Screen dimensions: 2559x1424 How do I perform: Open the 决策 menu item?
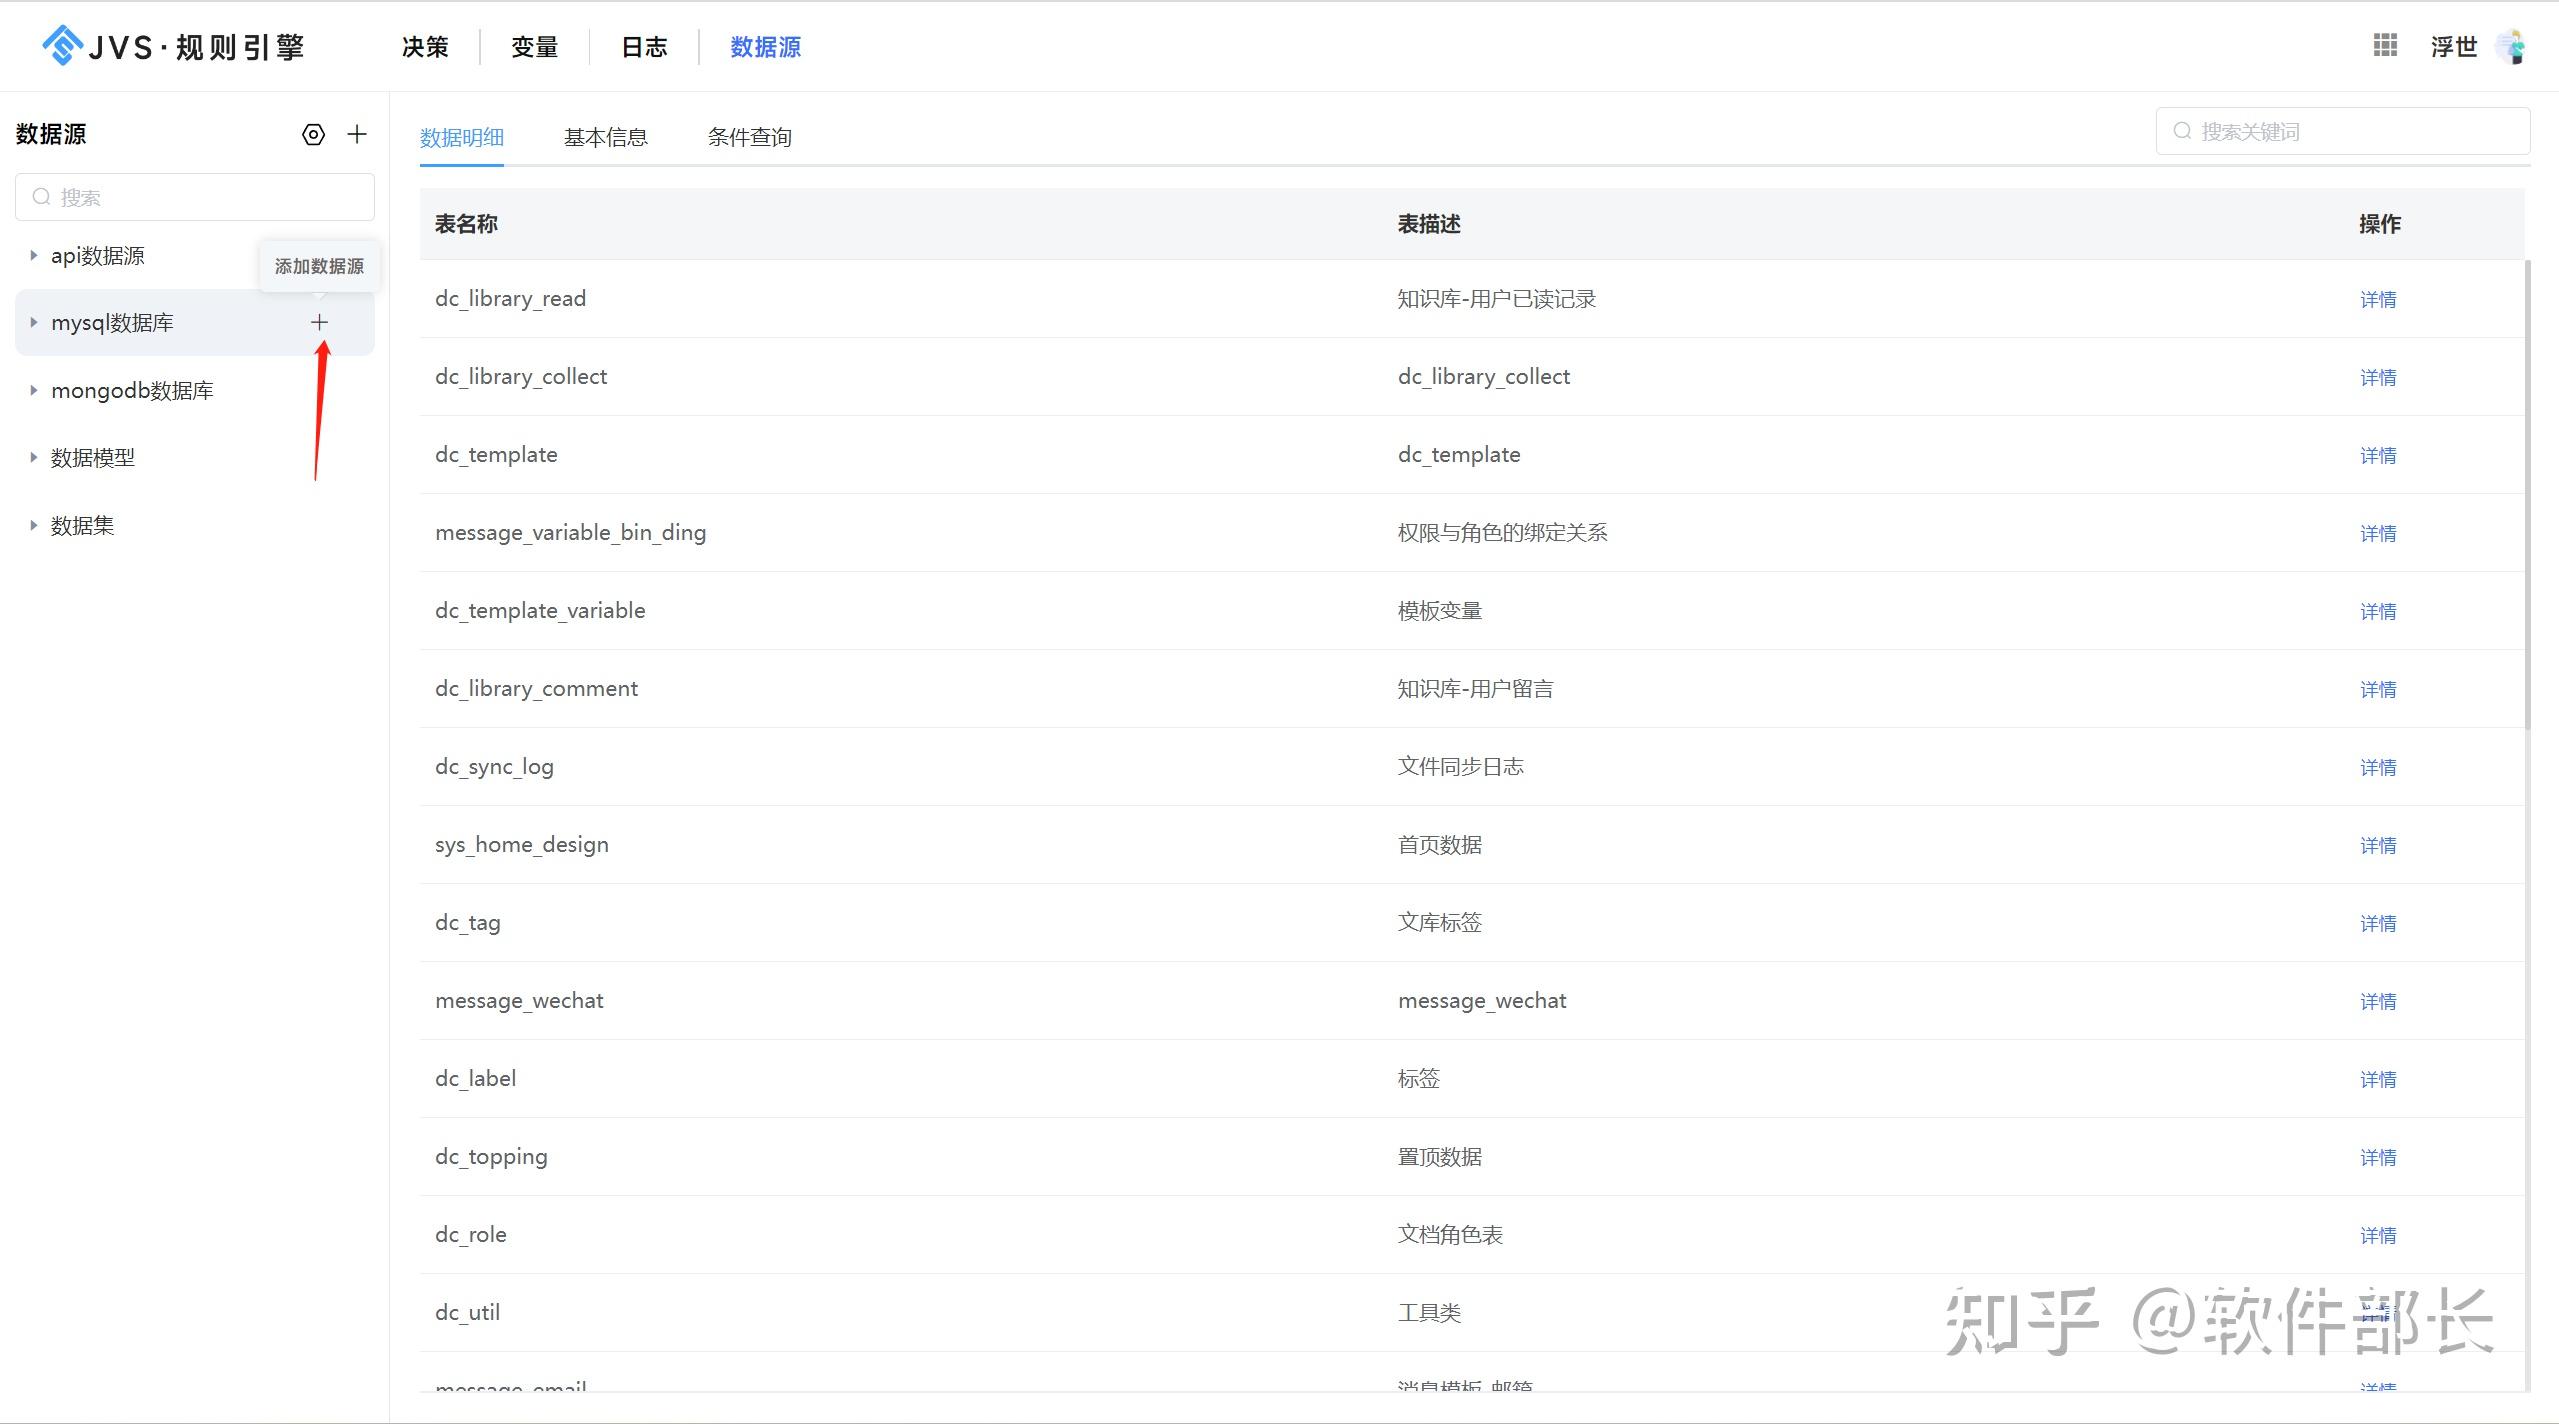pos(423,46)
